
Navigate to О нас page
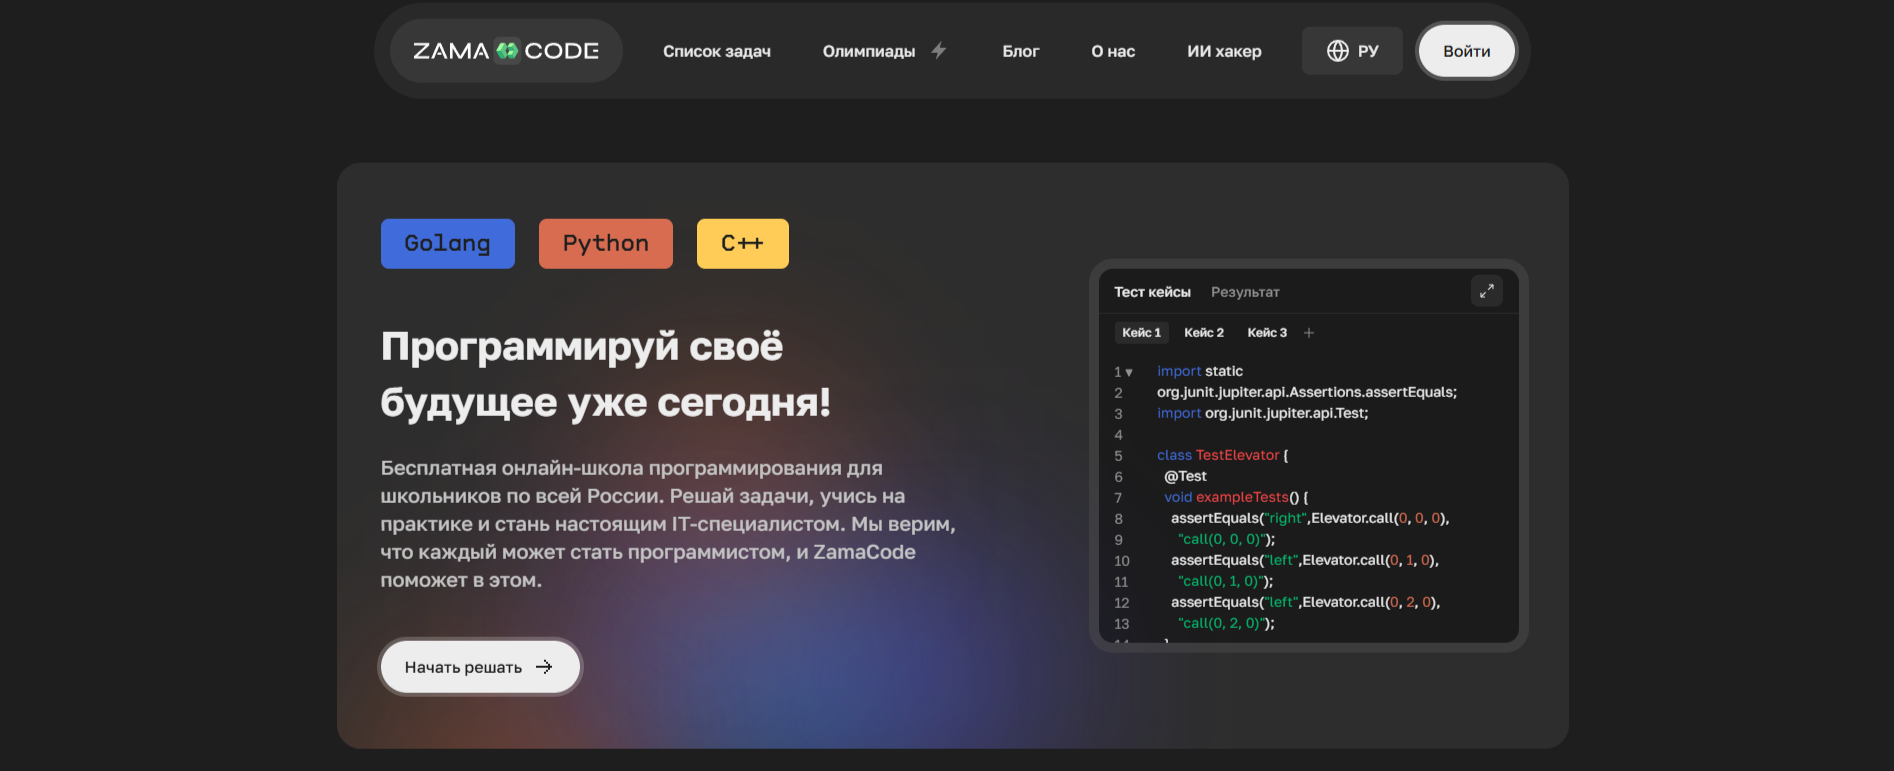pos(1112,51)
